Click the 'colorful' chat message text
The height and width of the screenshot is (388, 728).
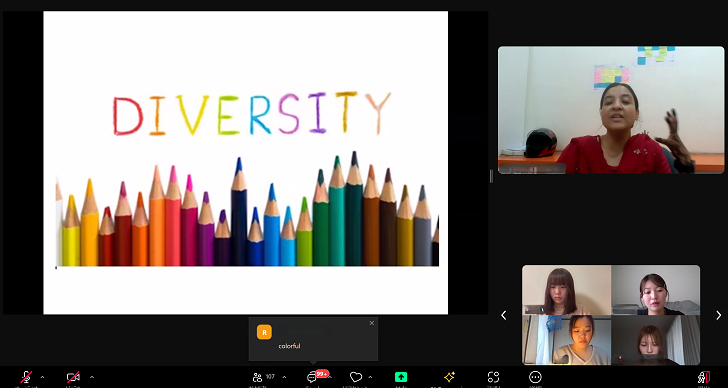coord(289,346)
